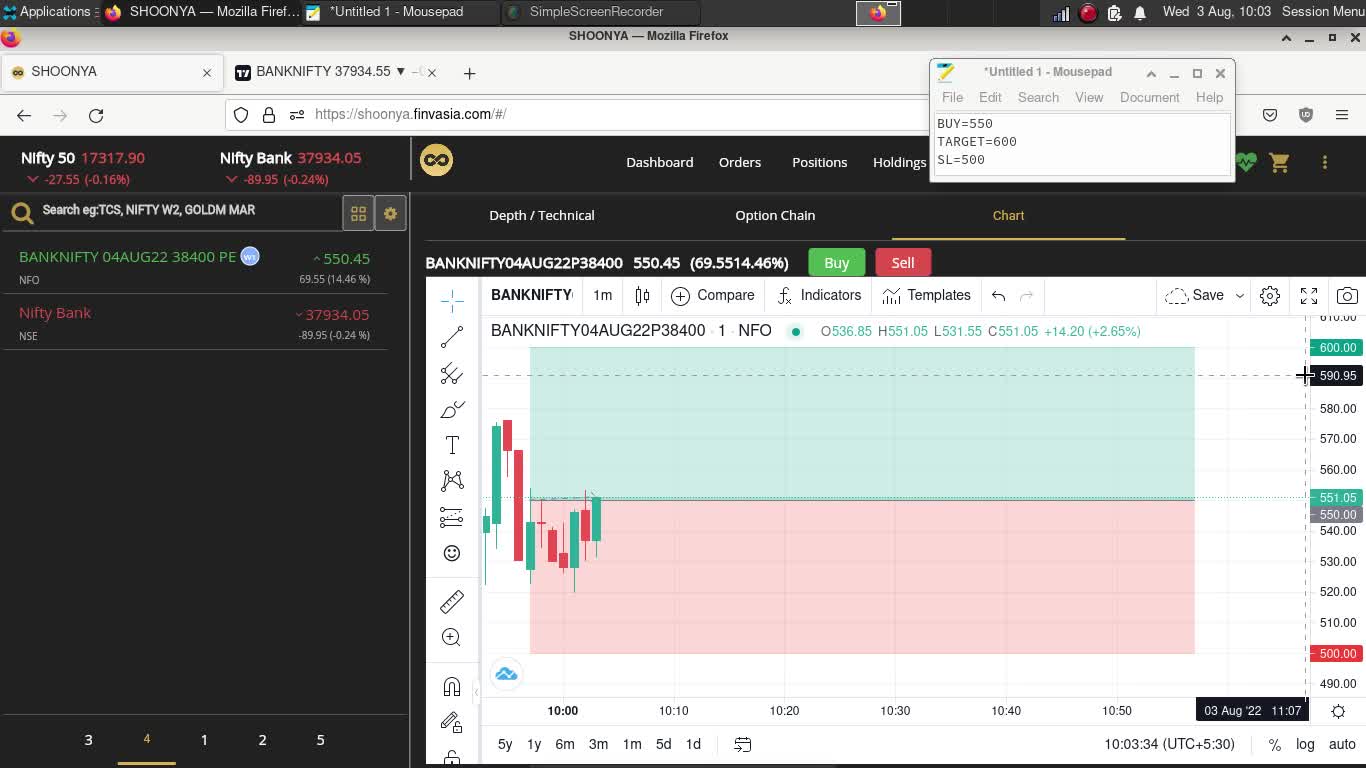Add a symbol with Compare
The image size is (1366, 768).
tap(713, 295)
